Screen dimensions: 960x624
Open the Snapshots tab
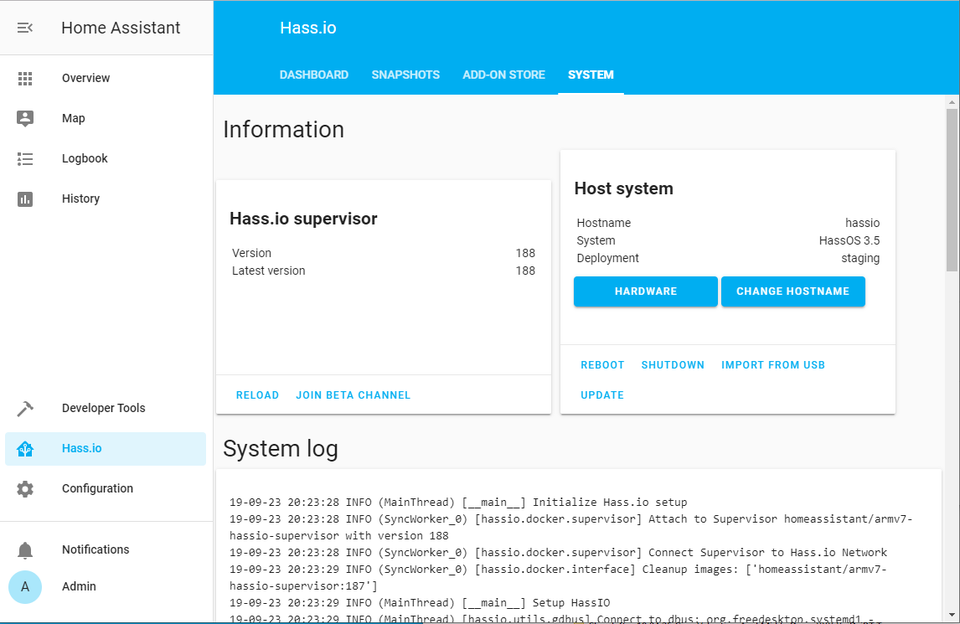[405, 75]
